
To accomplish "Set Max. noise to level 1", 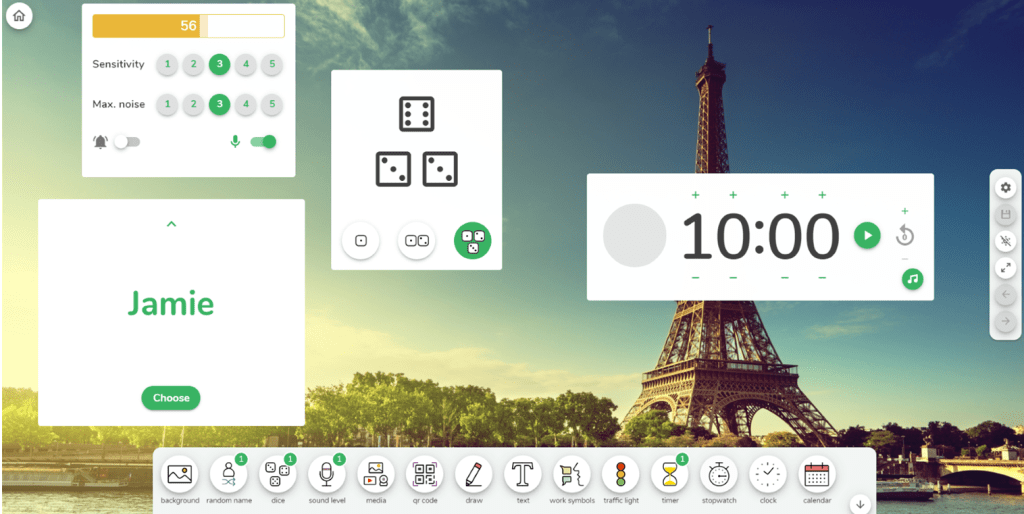I will (x=167, y=105).
